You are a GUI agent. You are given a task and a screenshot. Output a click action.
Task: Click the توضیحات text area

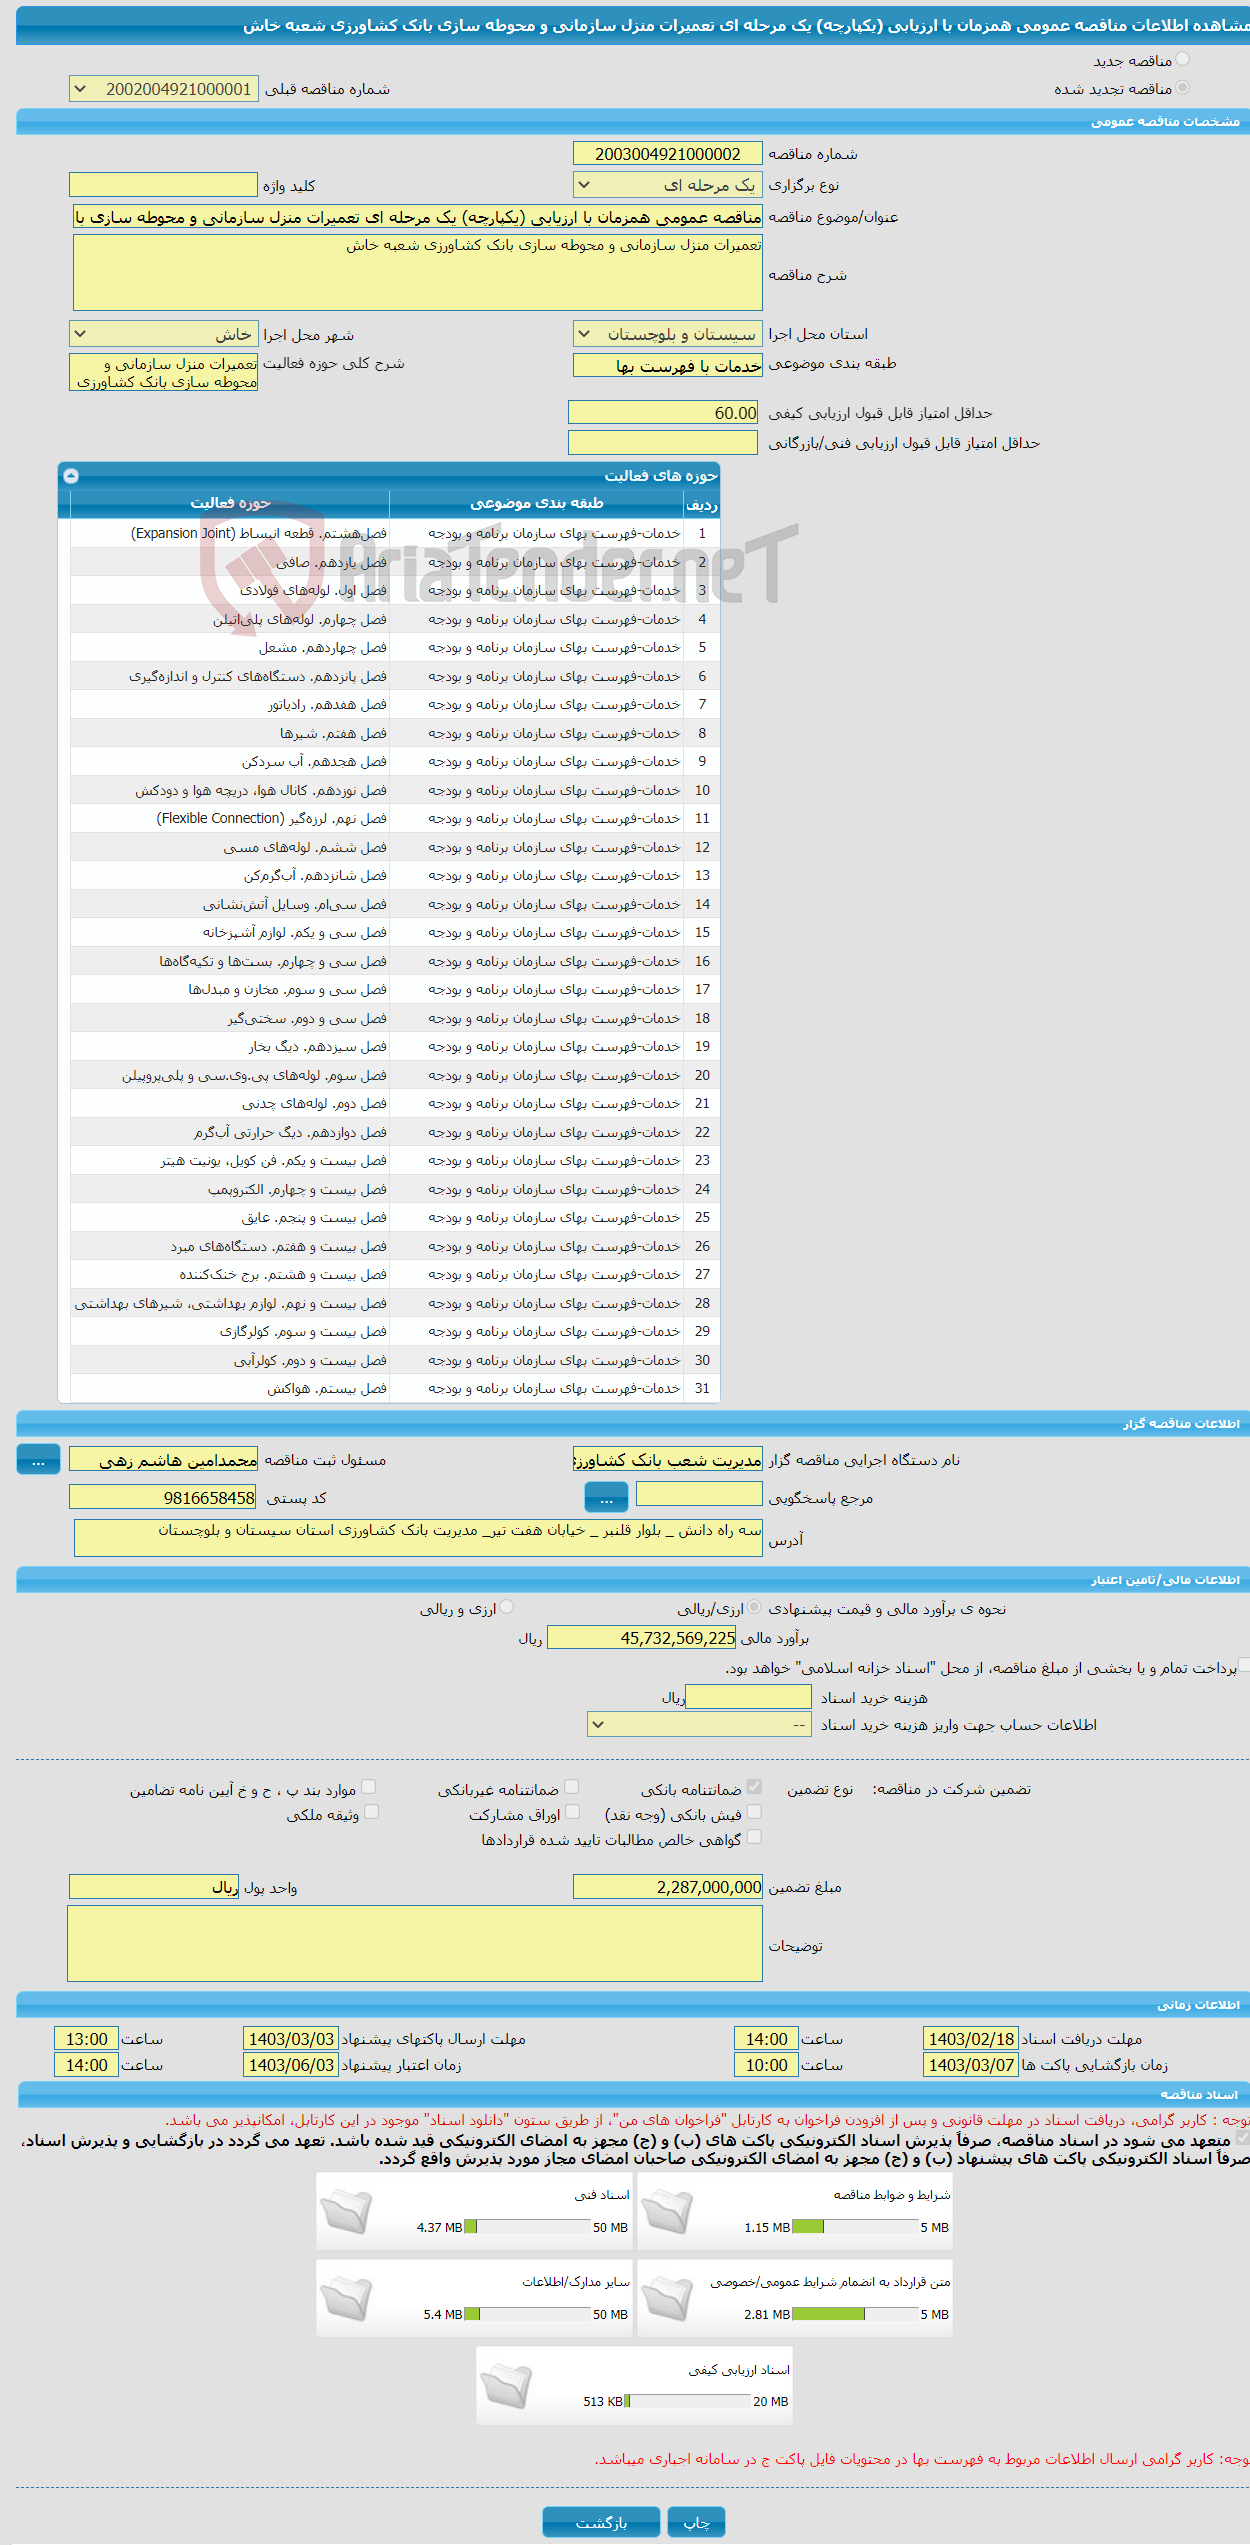(415, 1944)
